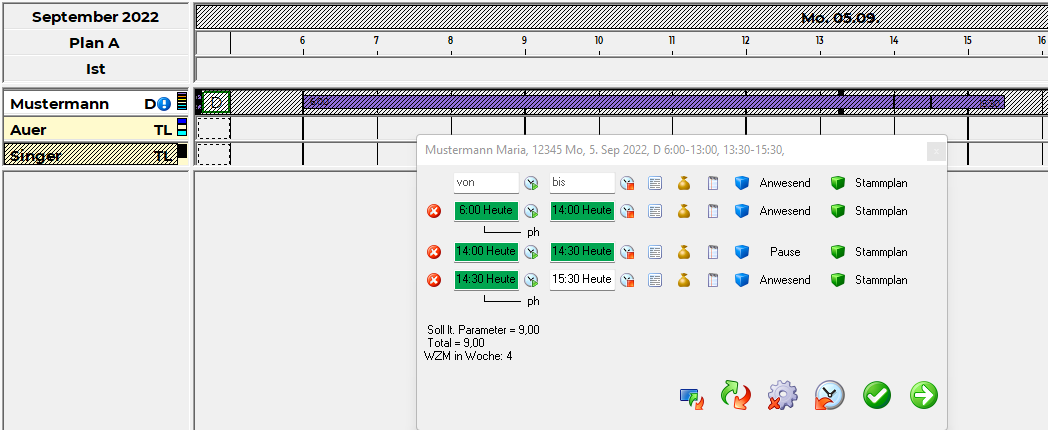Open clock picker beside empty 'von' field
This screenshot has width=1048, height=430.
click(x=531, y=183)
